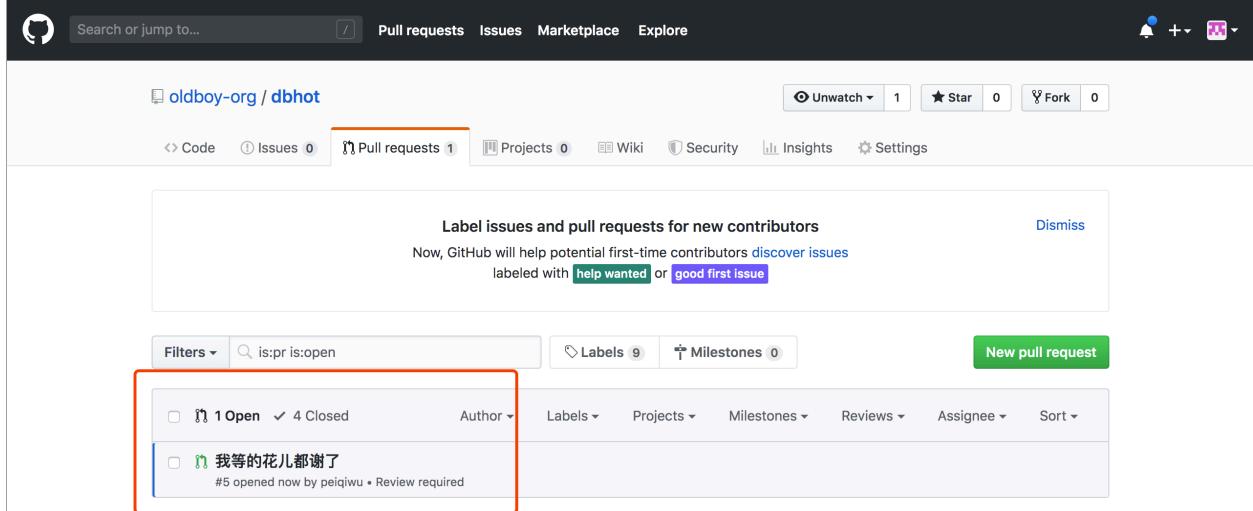Screen dimensions: 1253x511
Task: Tick the checkbox for pull request #5
Action: (174, 463)
